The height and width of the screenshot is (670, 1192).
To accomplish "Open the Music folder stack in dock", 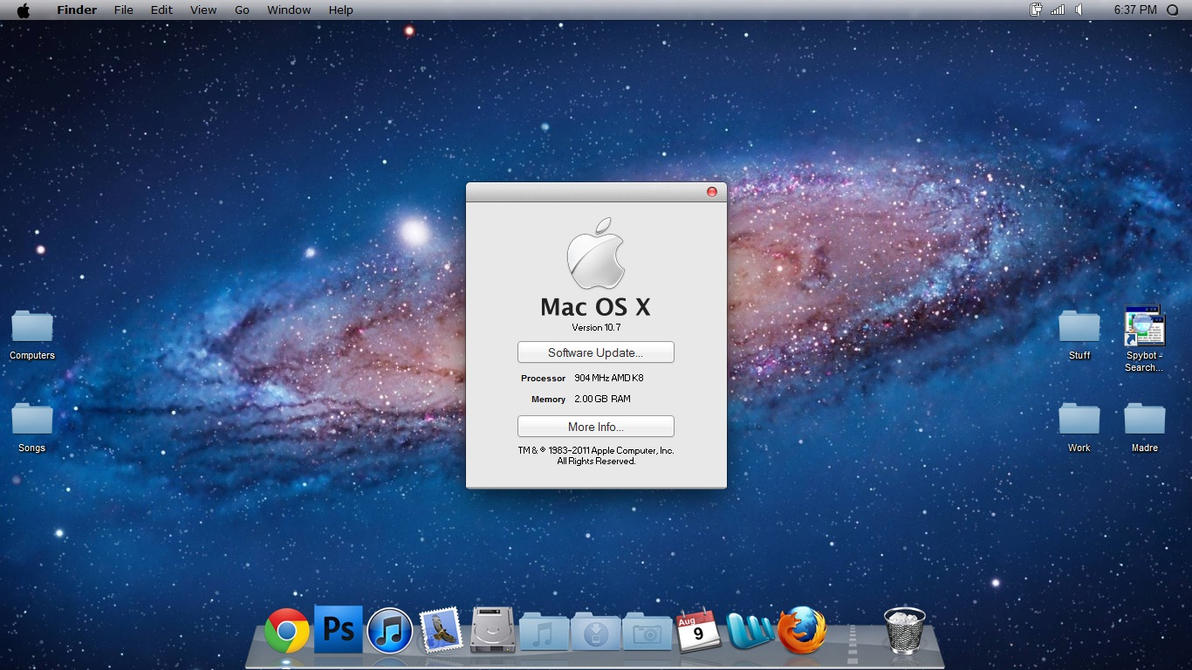I will pyautogui.click(x=544, y=632).
